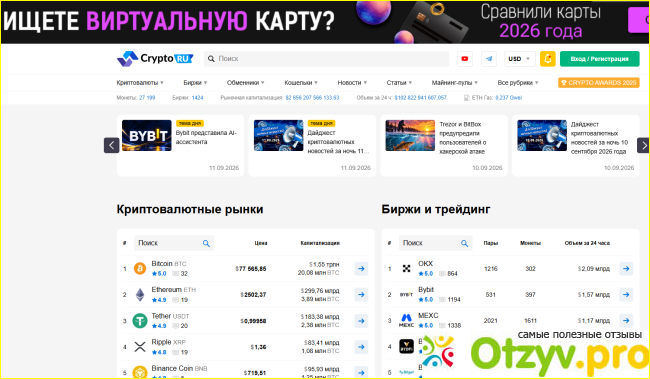Click the Ethereum coin icon
Screen dimensions: 650x379
pyautogui.click(x=140, y=295)
